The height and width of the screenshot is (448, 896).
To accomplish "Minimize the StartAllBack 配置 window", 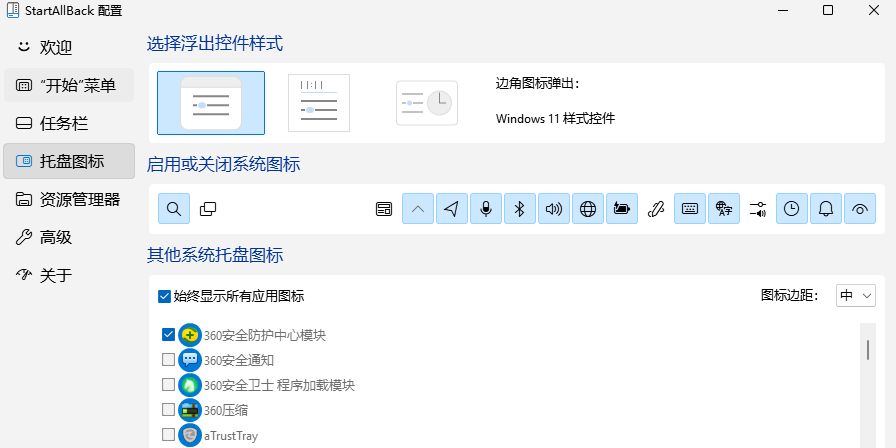I will coord(782,10).
